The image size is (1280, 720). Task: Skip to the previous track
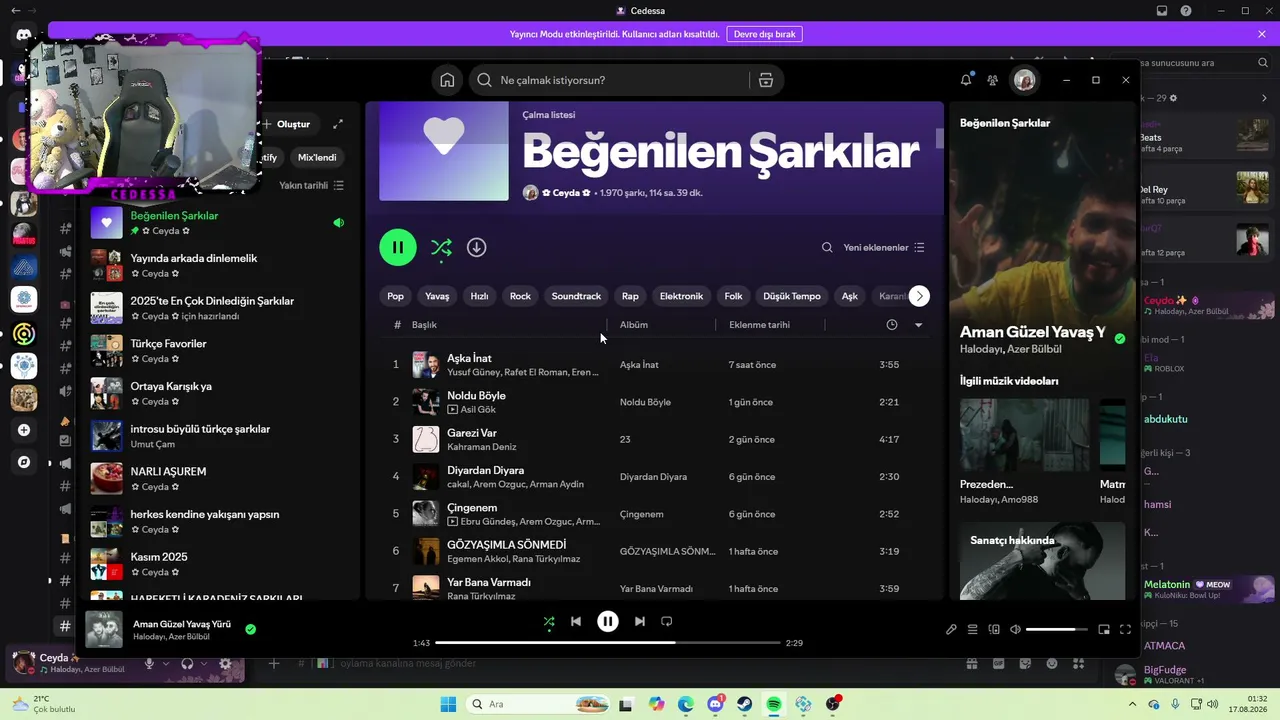coord(576,621)
